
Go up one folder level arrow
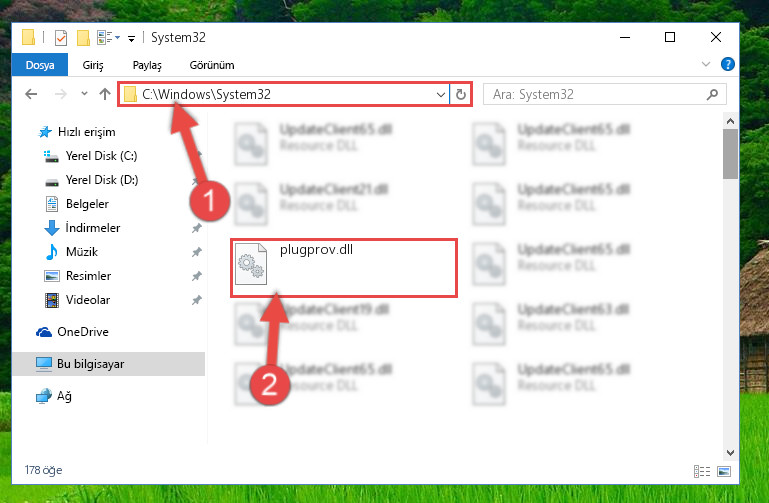pyautogui.click(x=104, y=94)
